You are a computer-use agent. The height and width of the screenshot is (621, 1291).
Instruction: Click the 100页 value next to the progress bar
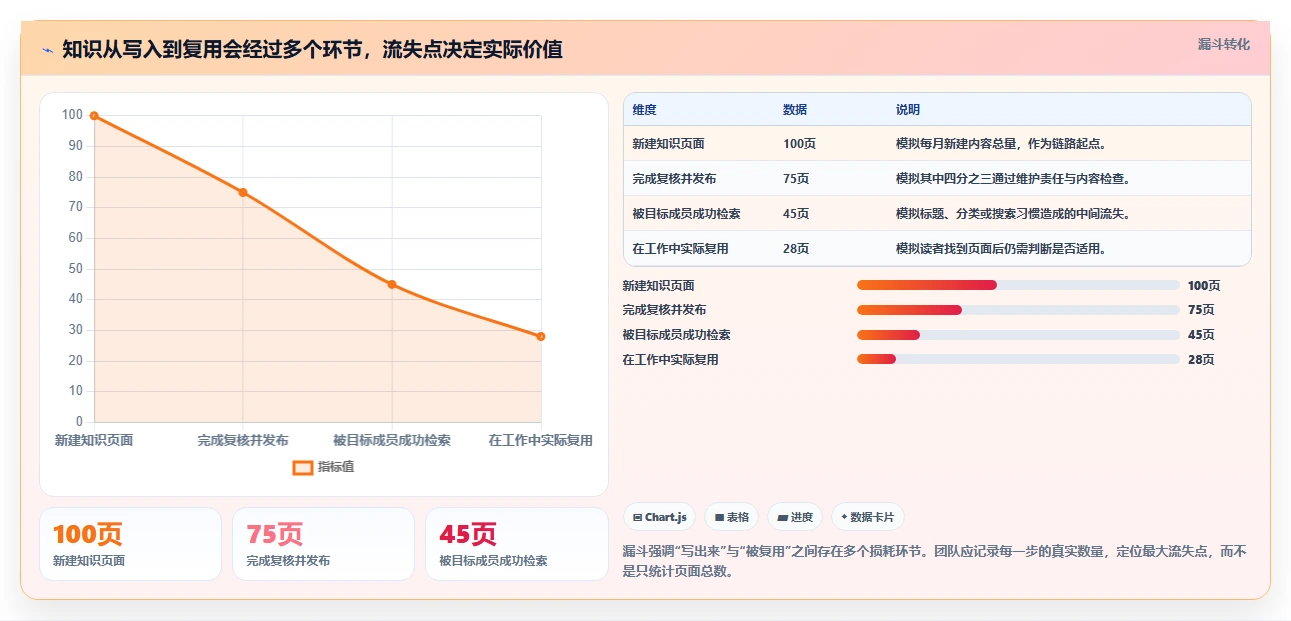[x=1204, y=286]
